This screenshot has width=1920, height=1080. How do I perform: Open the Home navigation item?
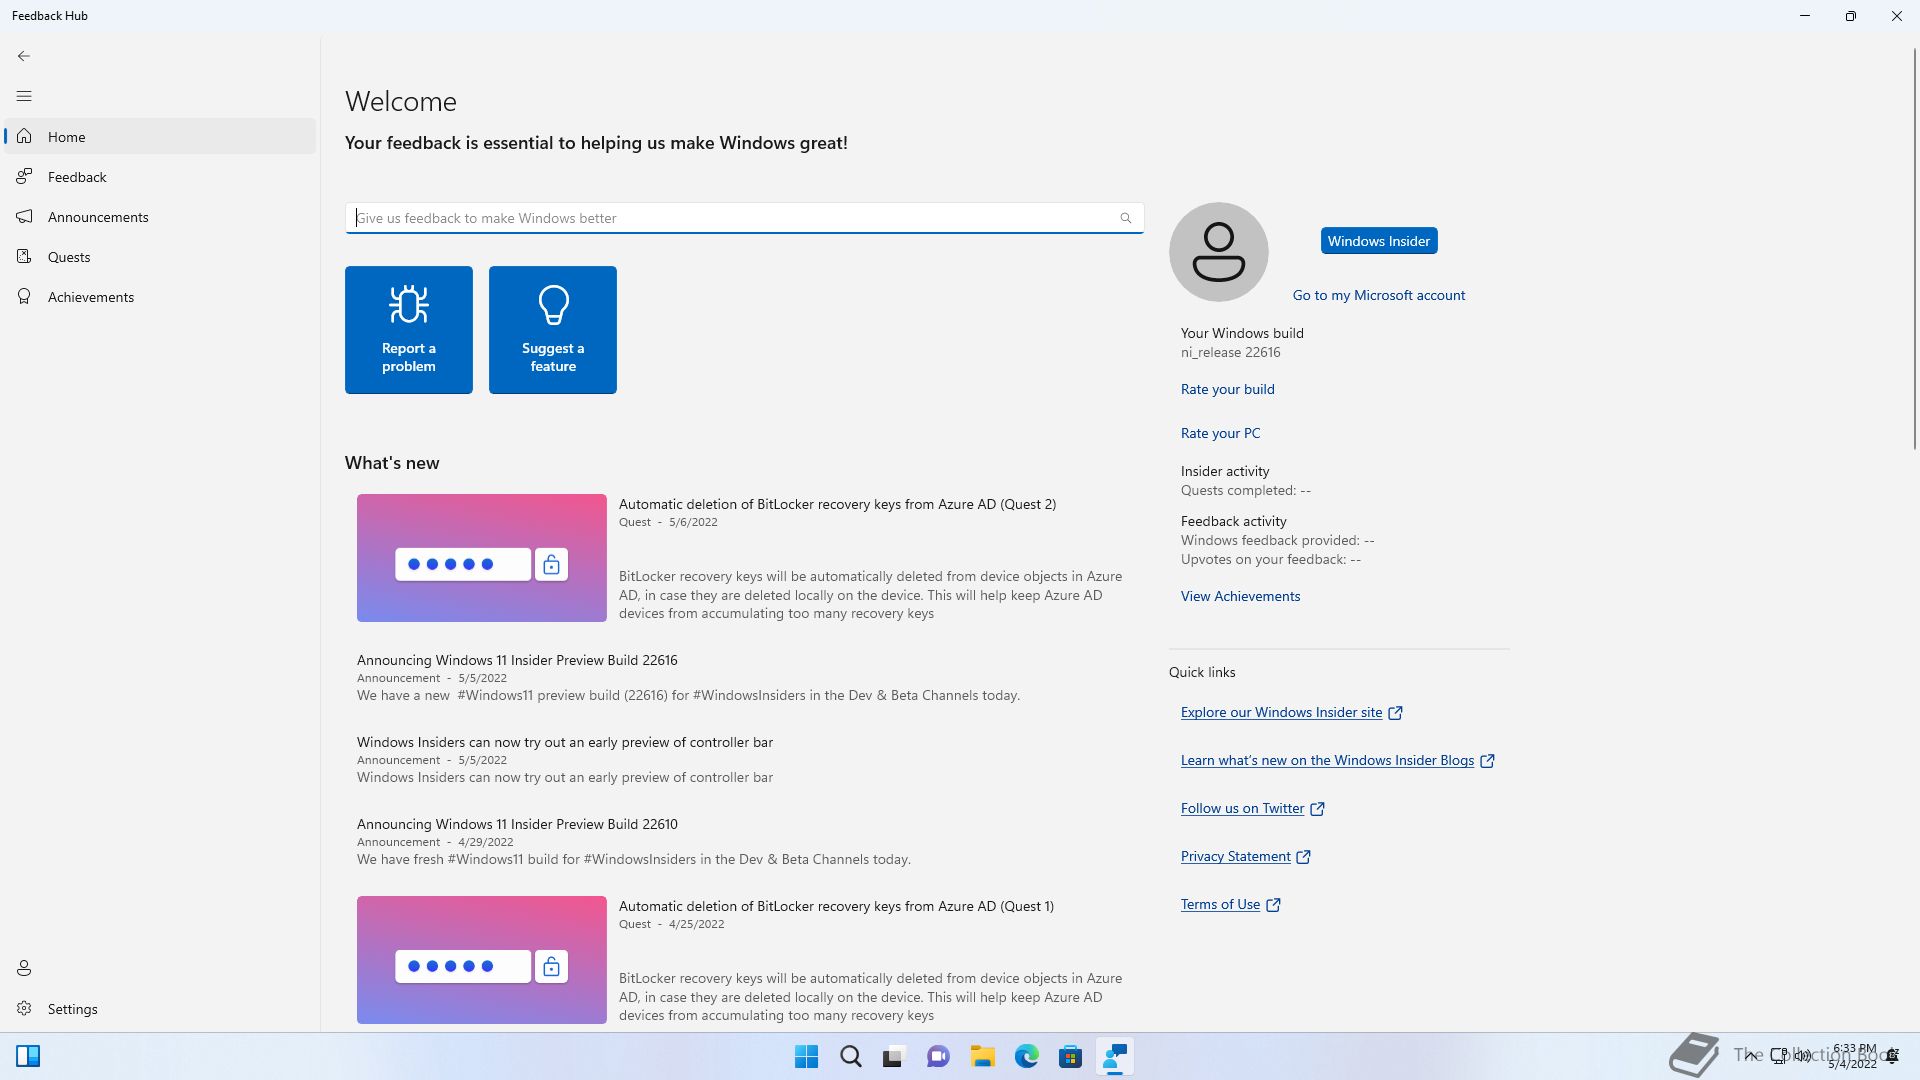tap(160, 137)
